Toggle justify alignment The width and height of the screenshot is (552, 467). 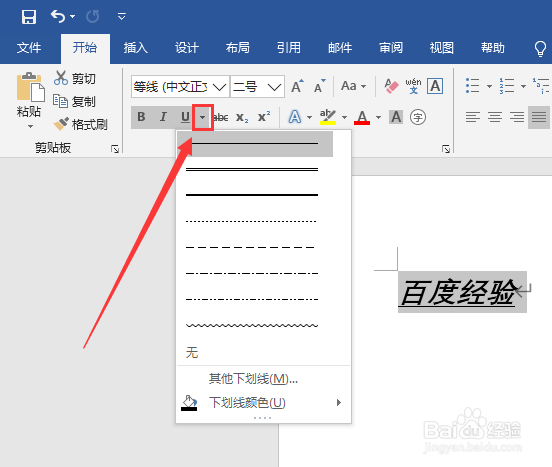click(x=539, y=117)
